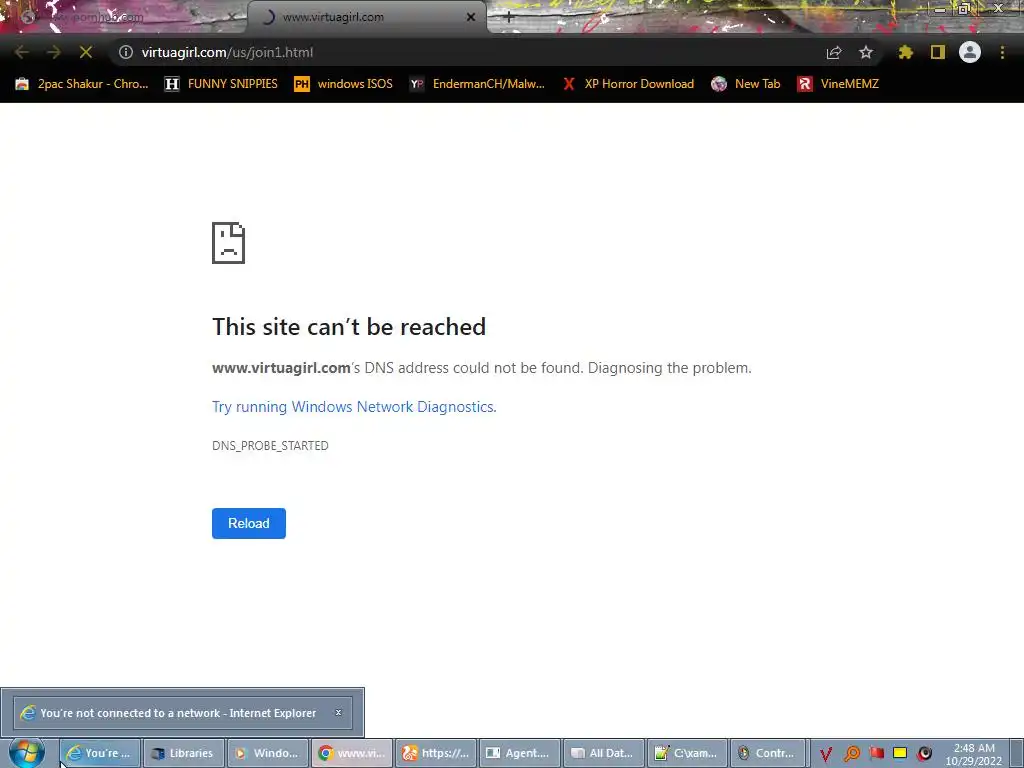
Task: Go forward with the forward arrow
Action: pos(54,52)
